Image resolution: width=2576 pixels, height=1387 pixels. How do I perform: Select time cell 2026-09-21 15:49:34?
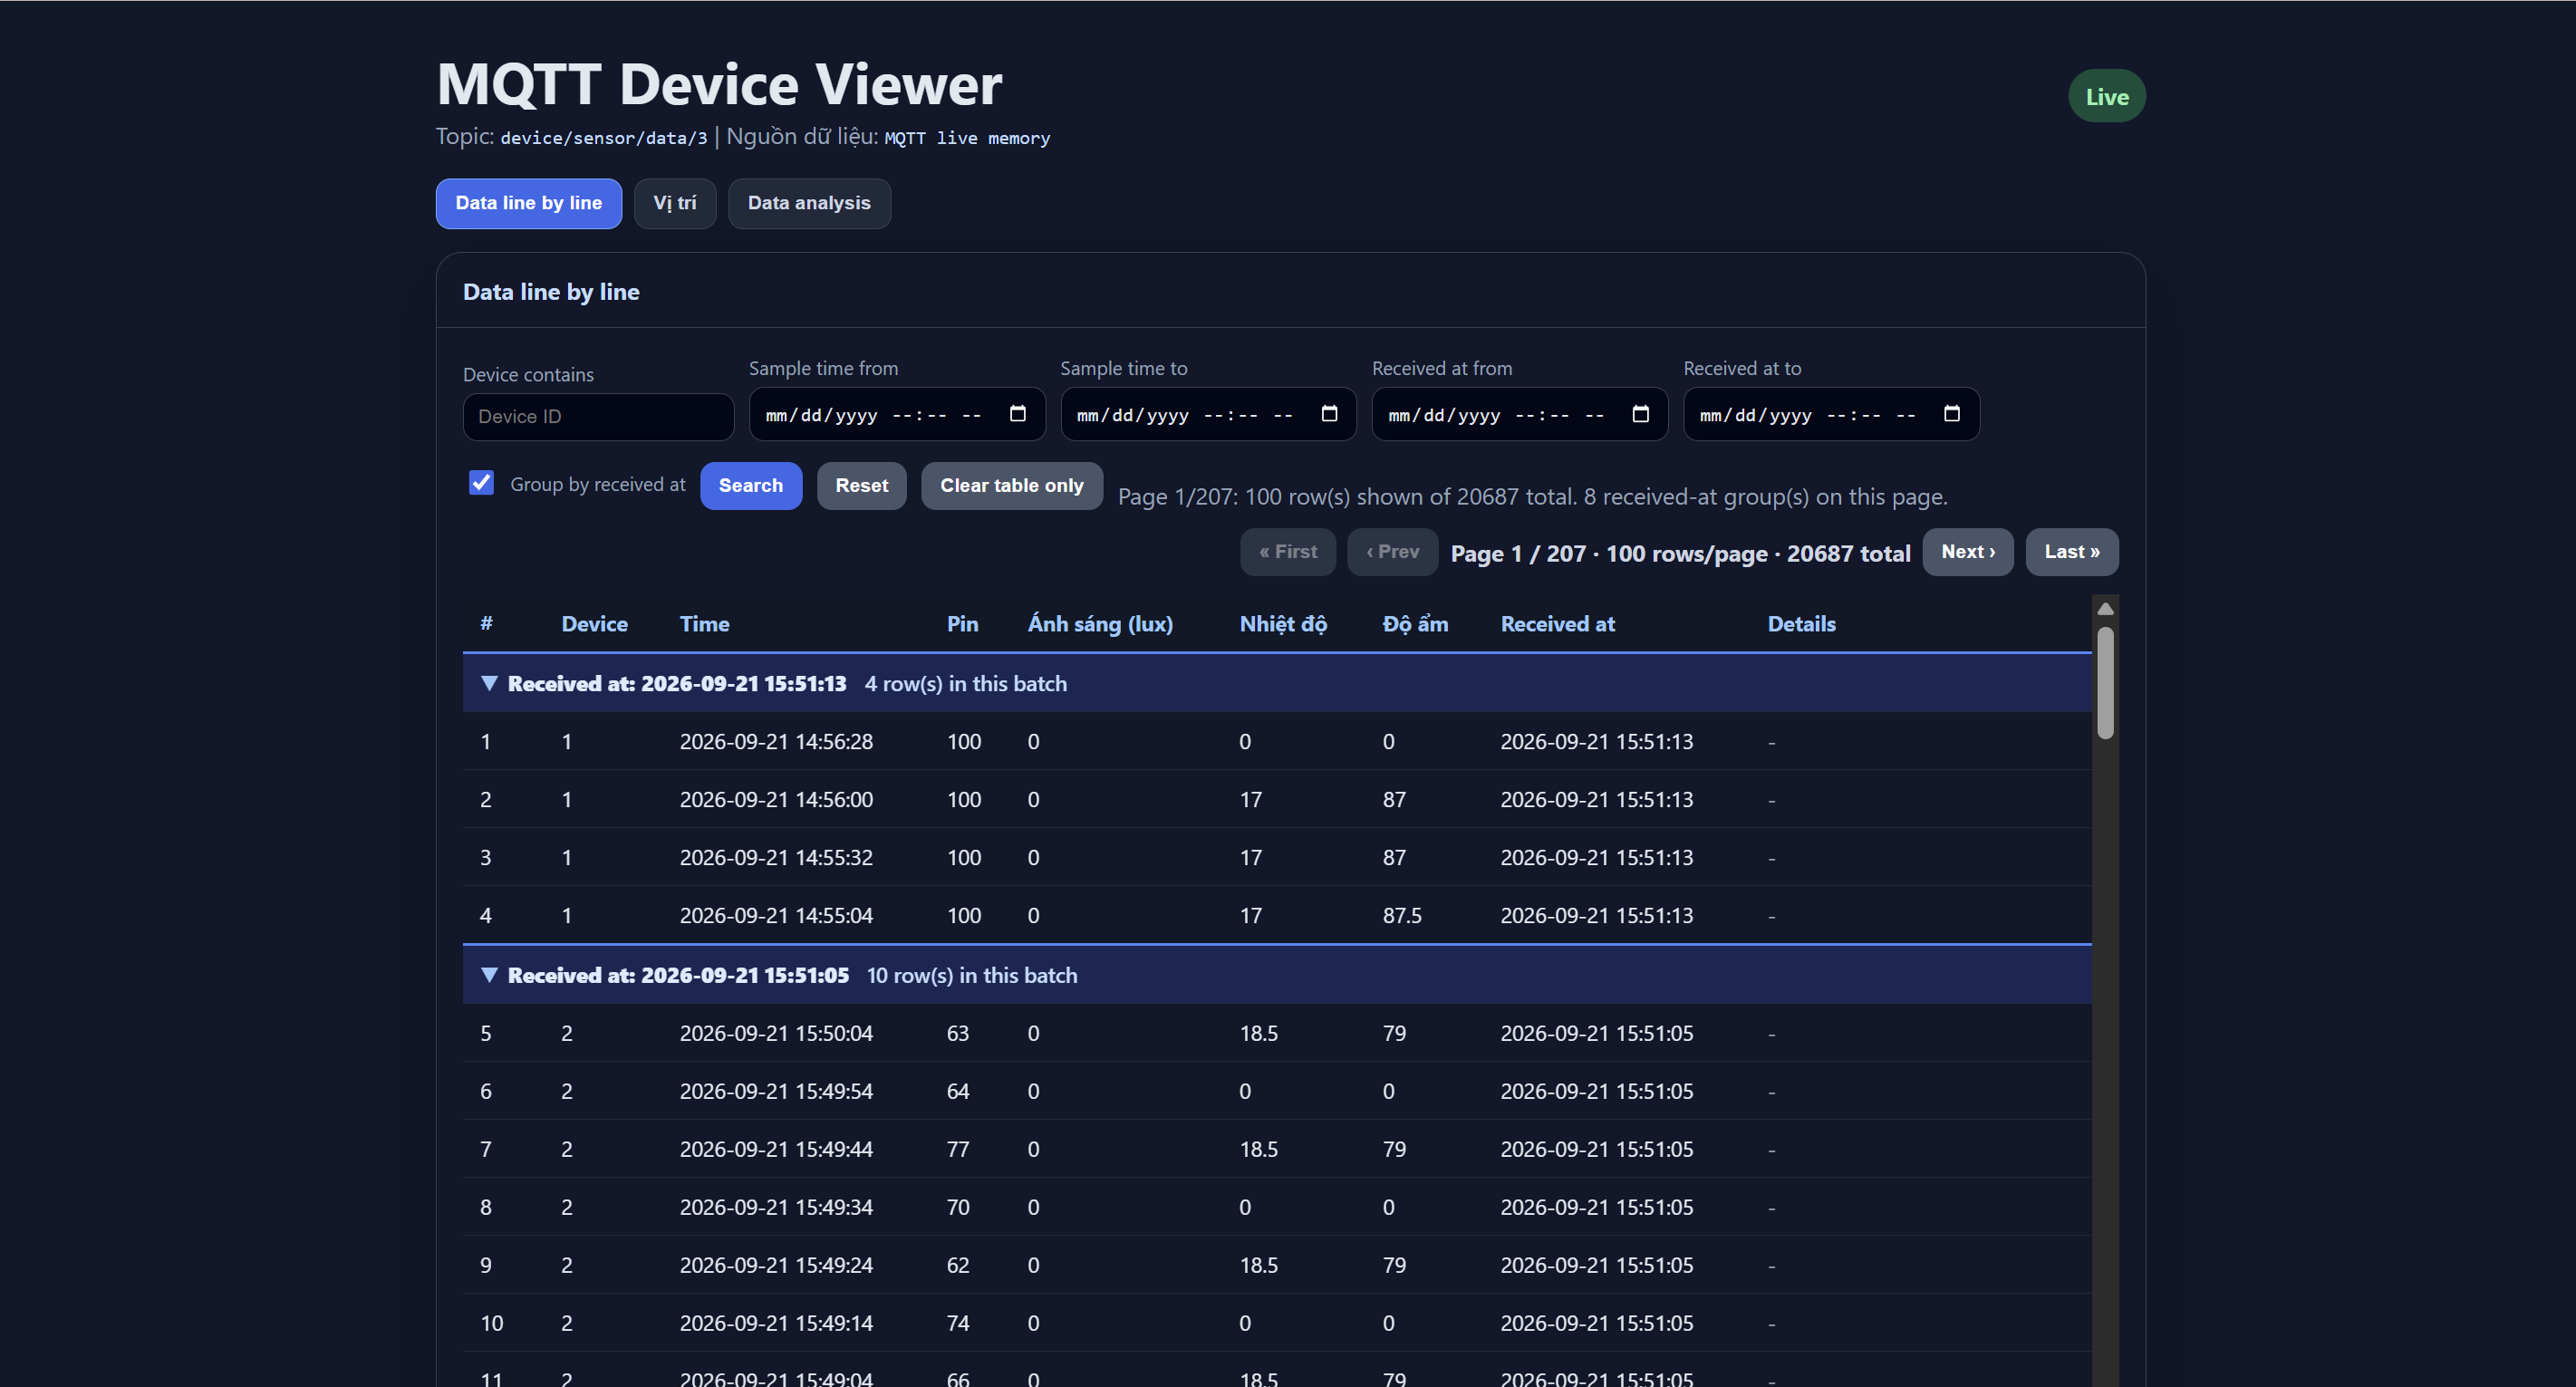point(777,1208)
